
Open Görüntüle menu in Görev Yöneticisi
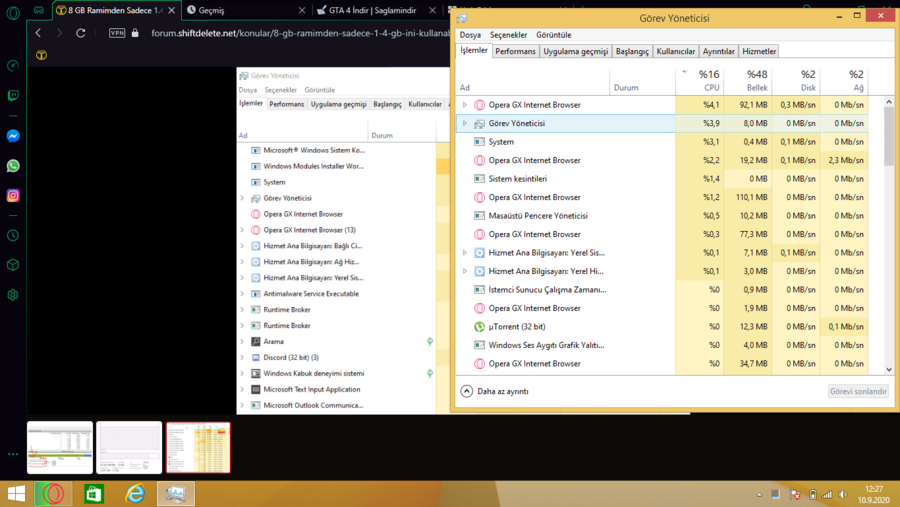click(554, 35)
